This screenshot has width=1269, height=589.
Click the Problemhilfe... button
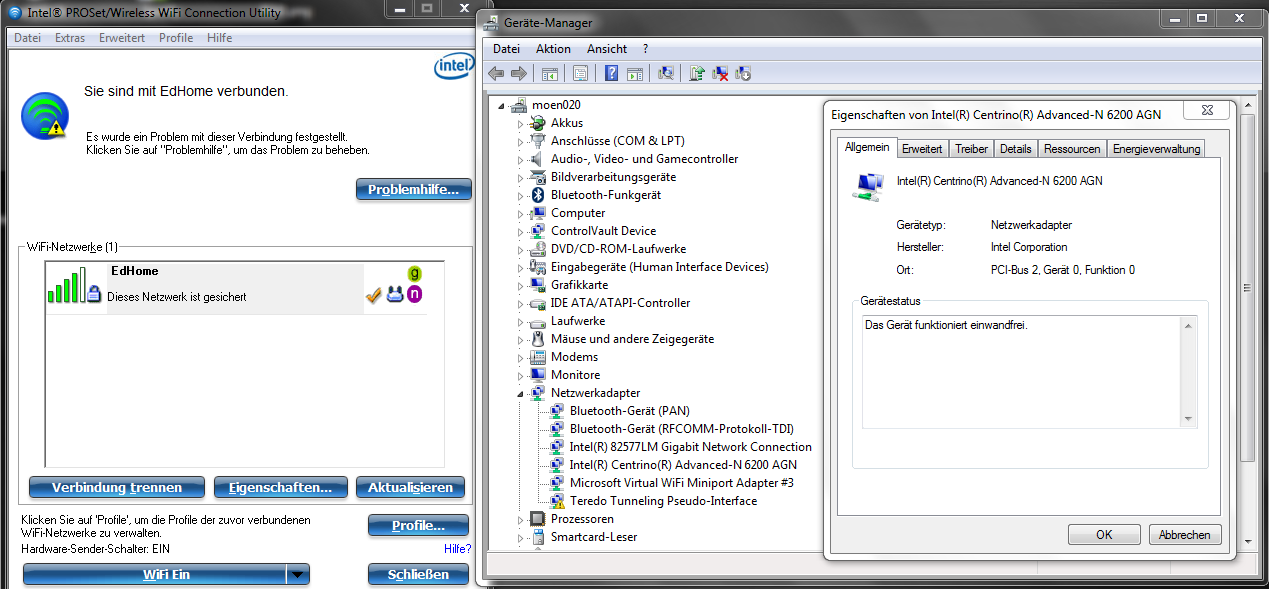pos(414,190)
